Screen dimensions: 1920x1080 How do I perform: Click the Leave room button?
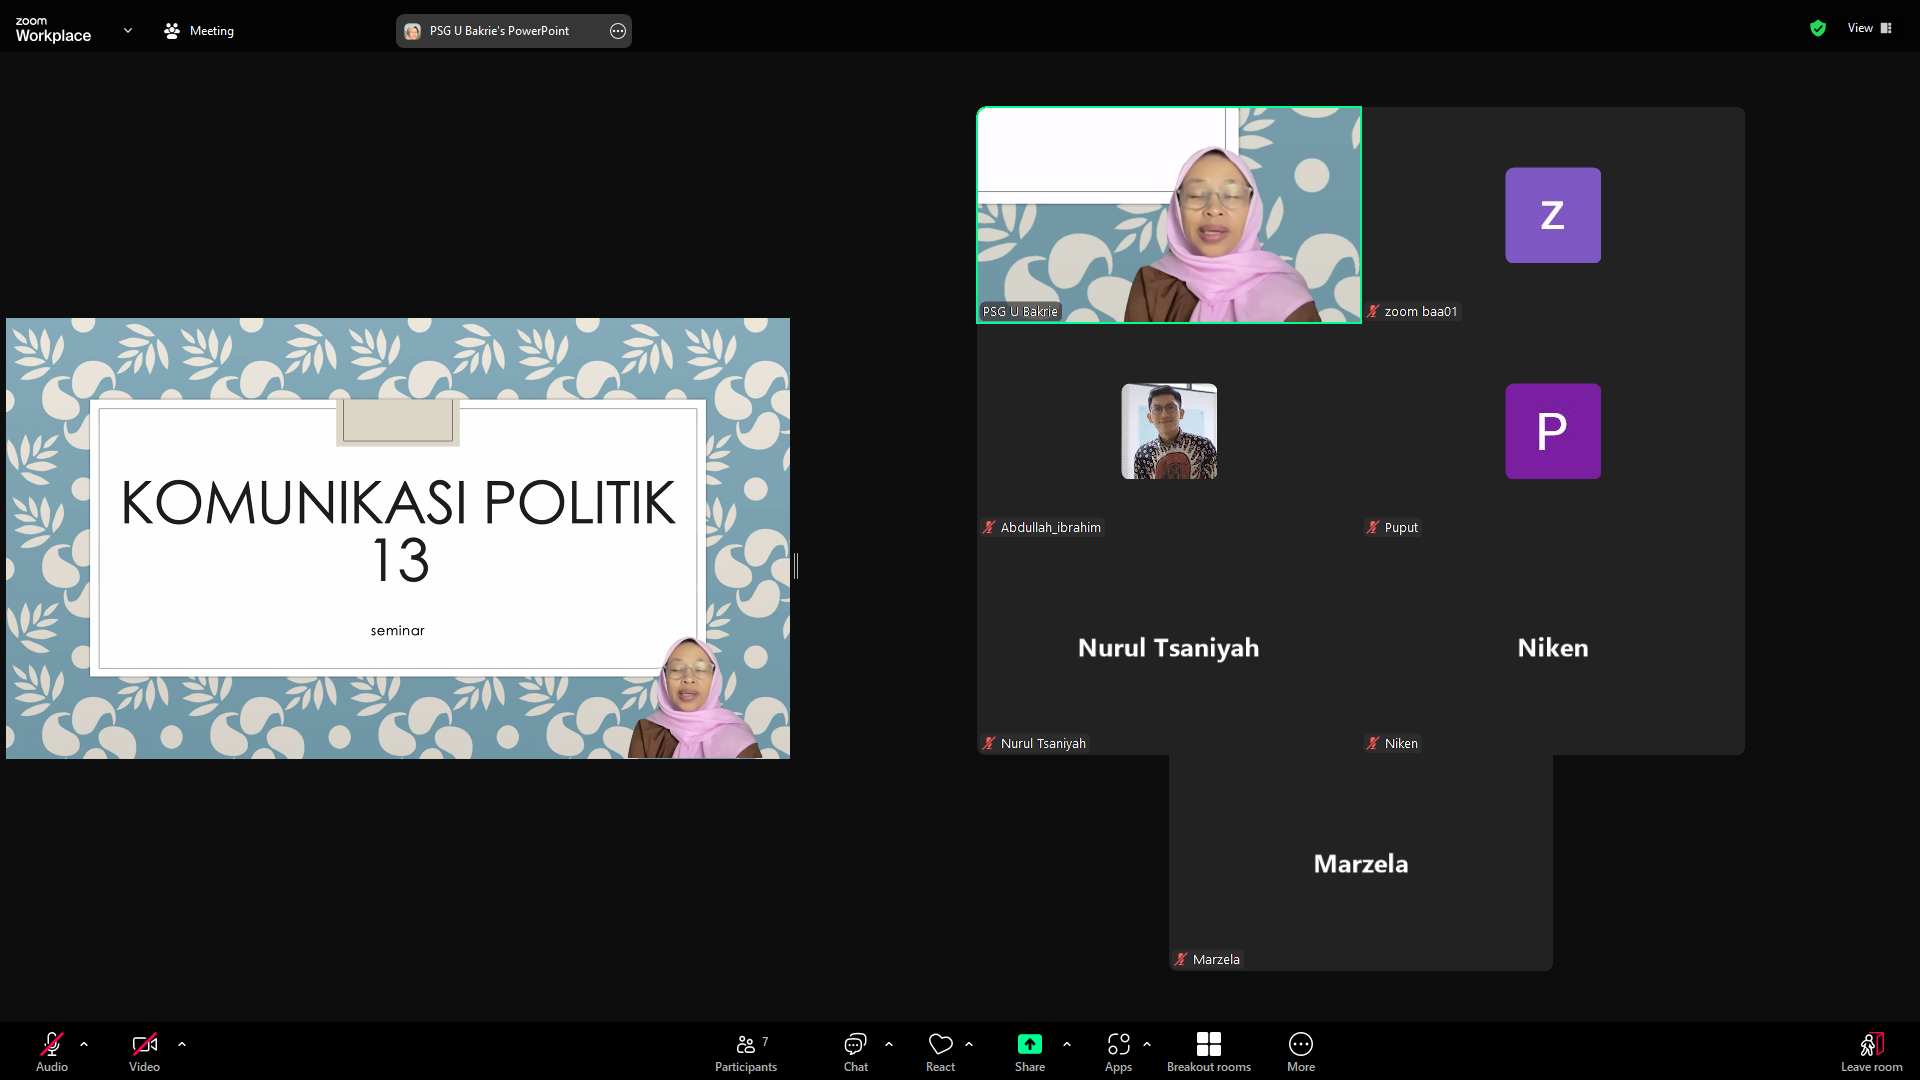tap(1872, 1051)
